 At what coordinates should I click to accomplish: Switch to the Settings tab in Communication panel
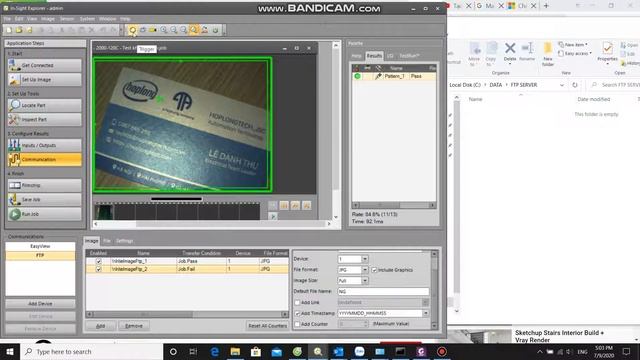pos(124,241)
